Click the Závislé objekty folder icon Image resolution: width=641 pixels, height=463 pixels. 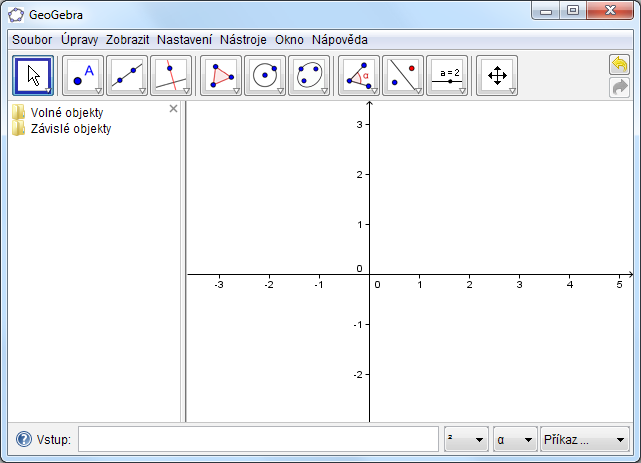[18, 128]
